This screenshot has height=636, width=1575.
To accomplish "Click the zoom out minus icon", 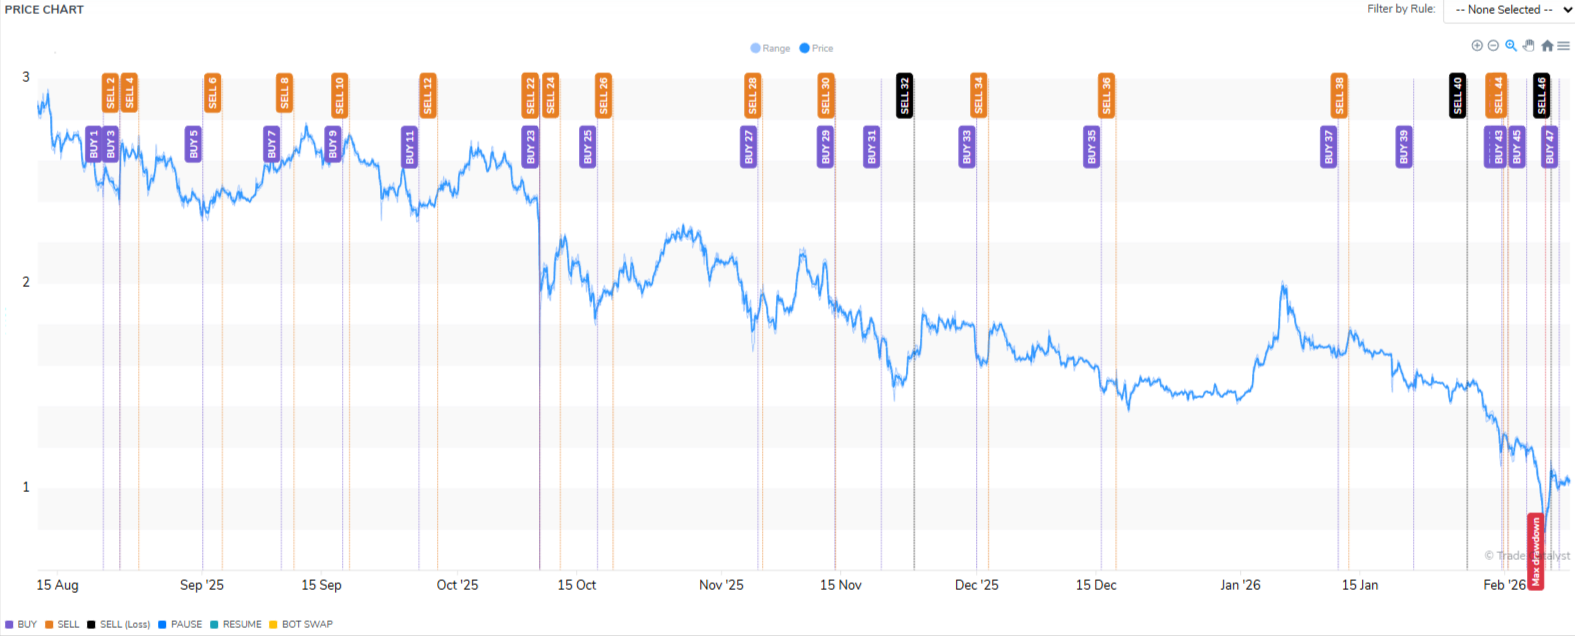I will [x=1493, y=46].
